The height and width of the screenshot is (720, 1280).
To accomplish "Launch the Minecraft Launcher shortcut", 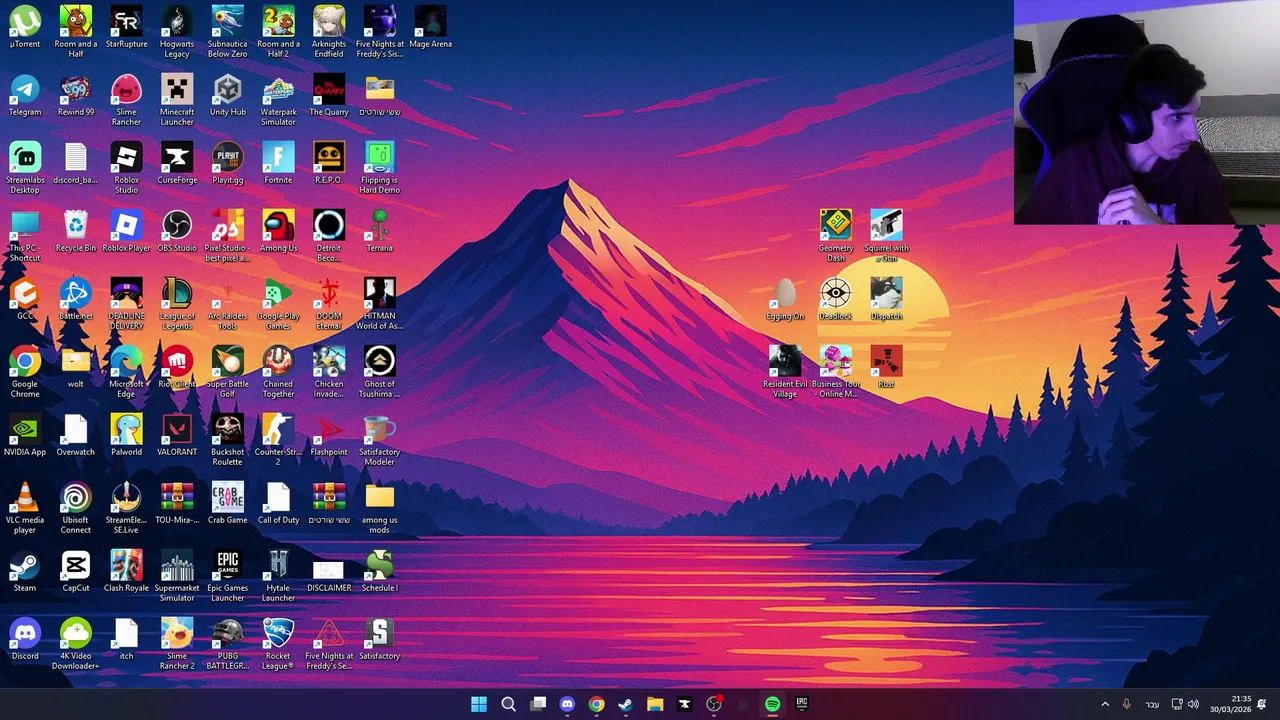I will 177,100.
